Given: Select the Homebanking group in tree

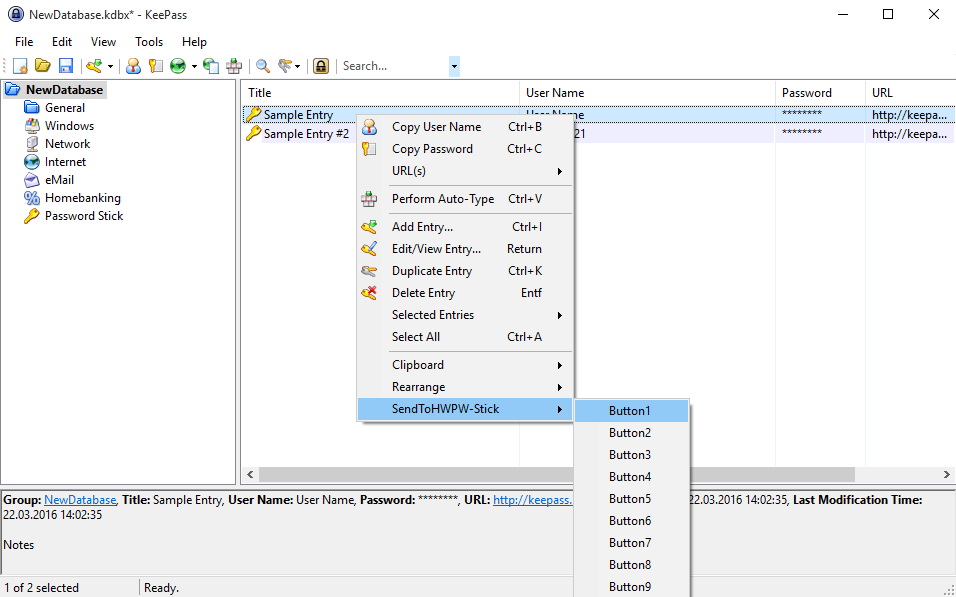Looking at the screenshot, I should [x=83, y=198].
